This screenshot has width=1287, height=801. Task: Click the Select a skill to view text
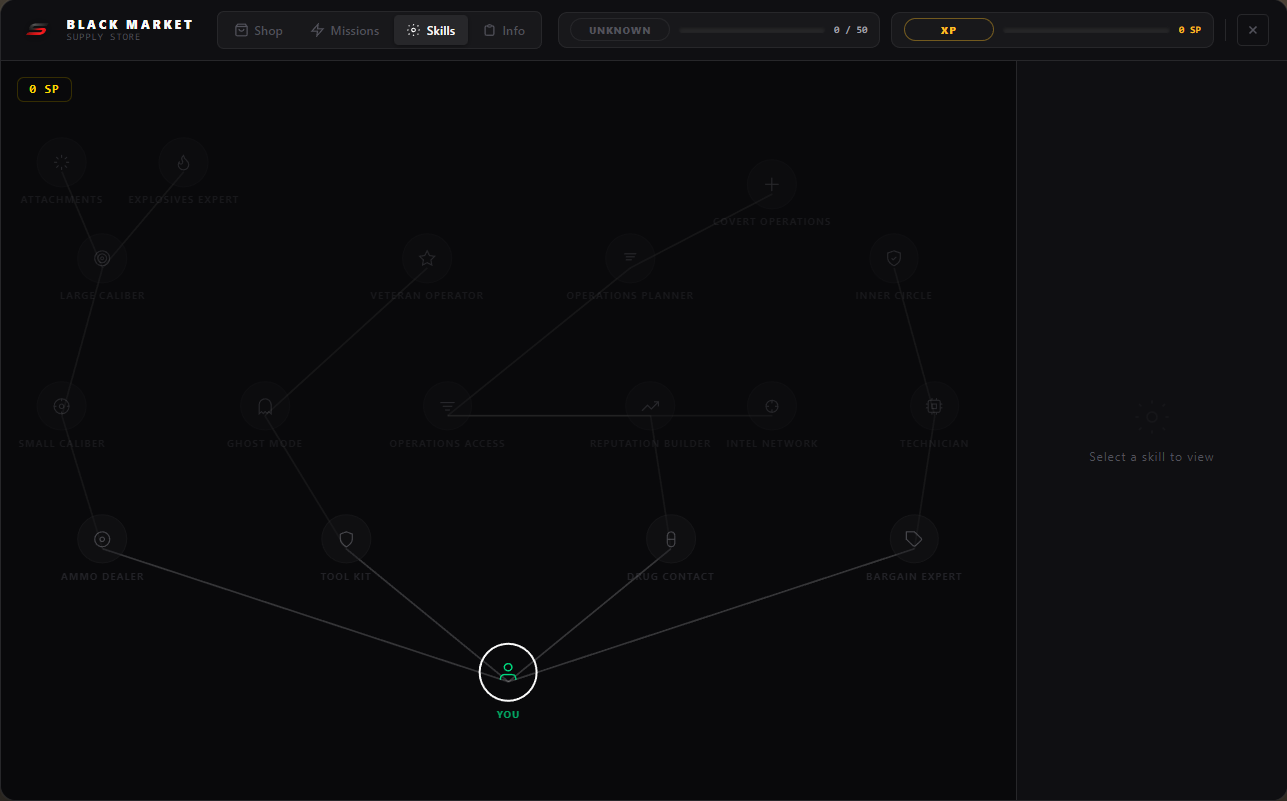1152,457
